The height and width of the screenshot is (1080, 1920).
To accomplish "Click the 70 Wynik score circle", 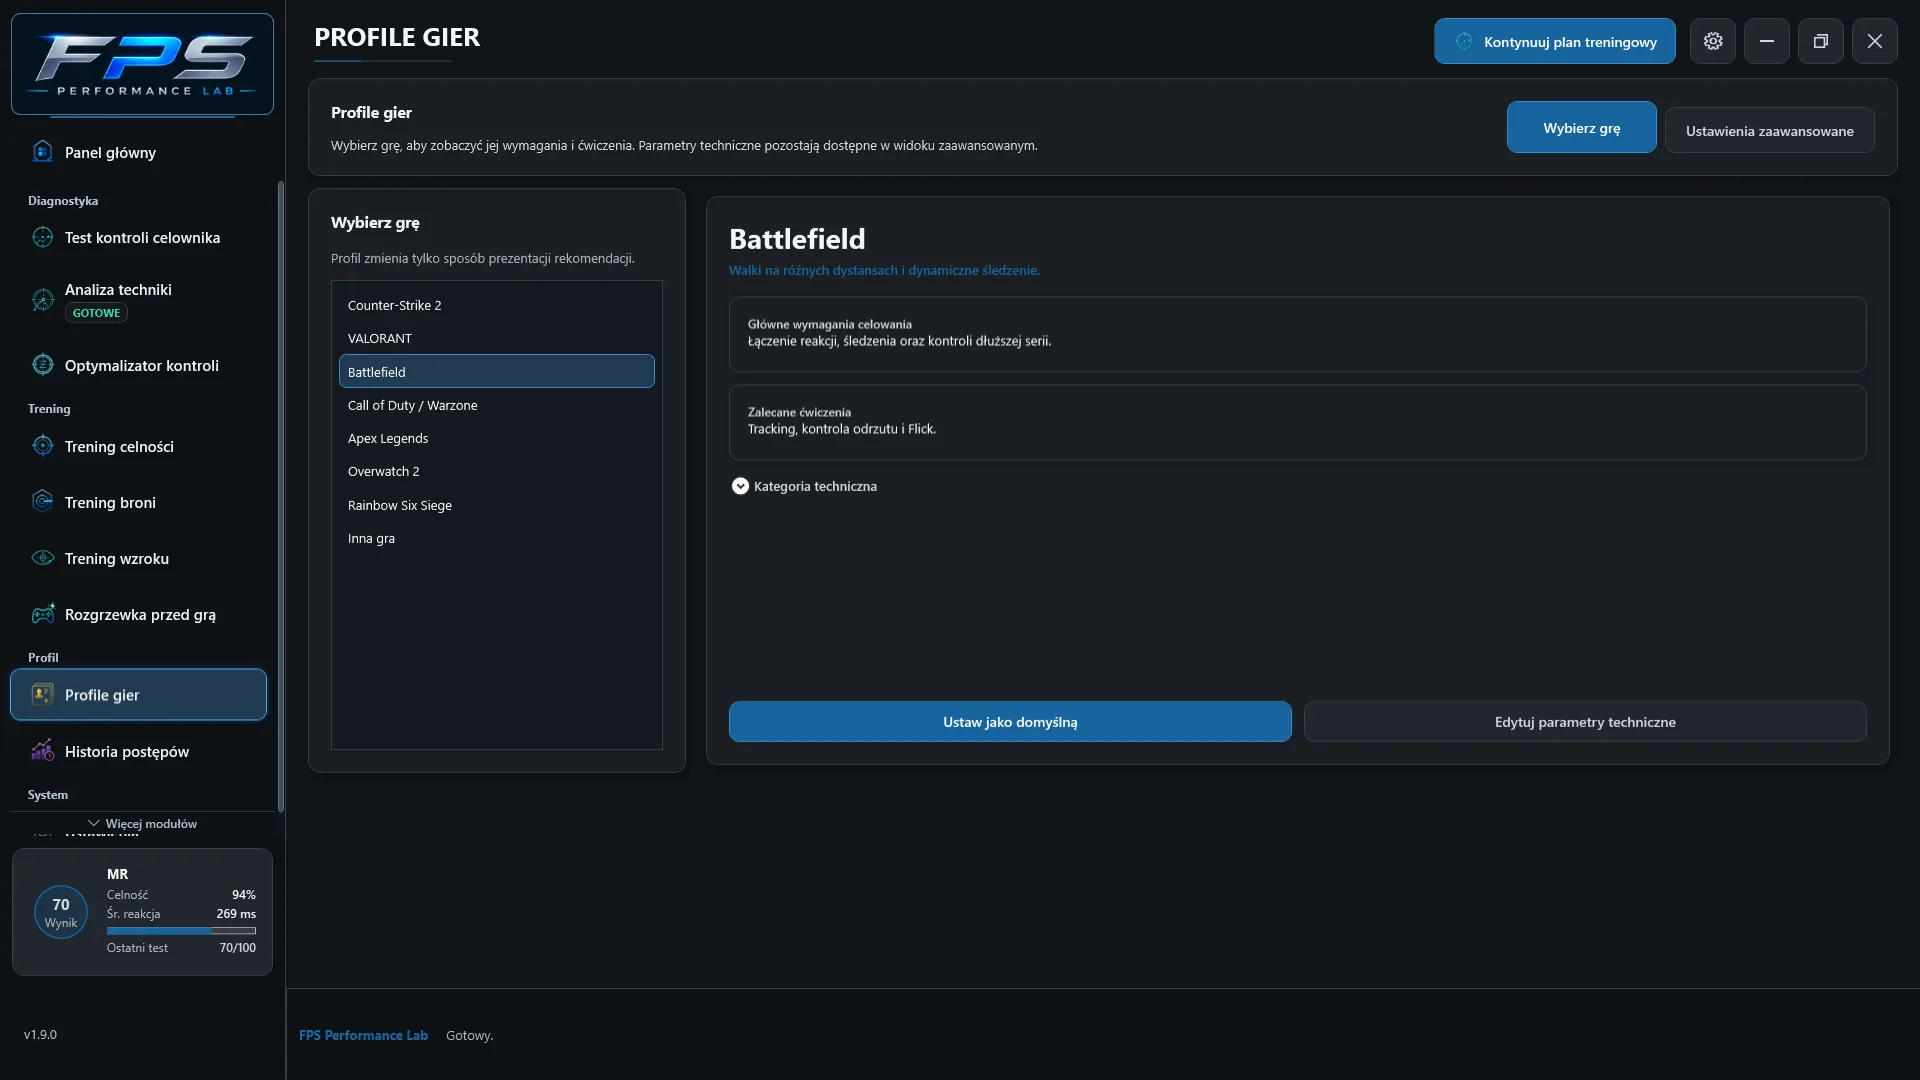I will (61, 912).
